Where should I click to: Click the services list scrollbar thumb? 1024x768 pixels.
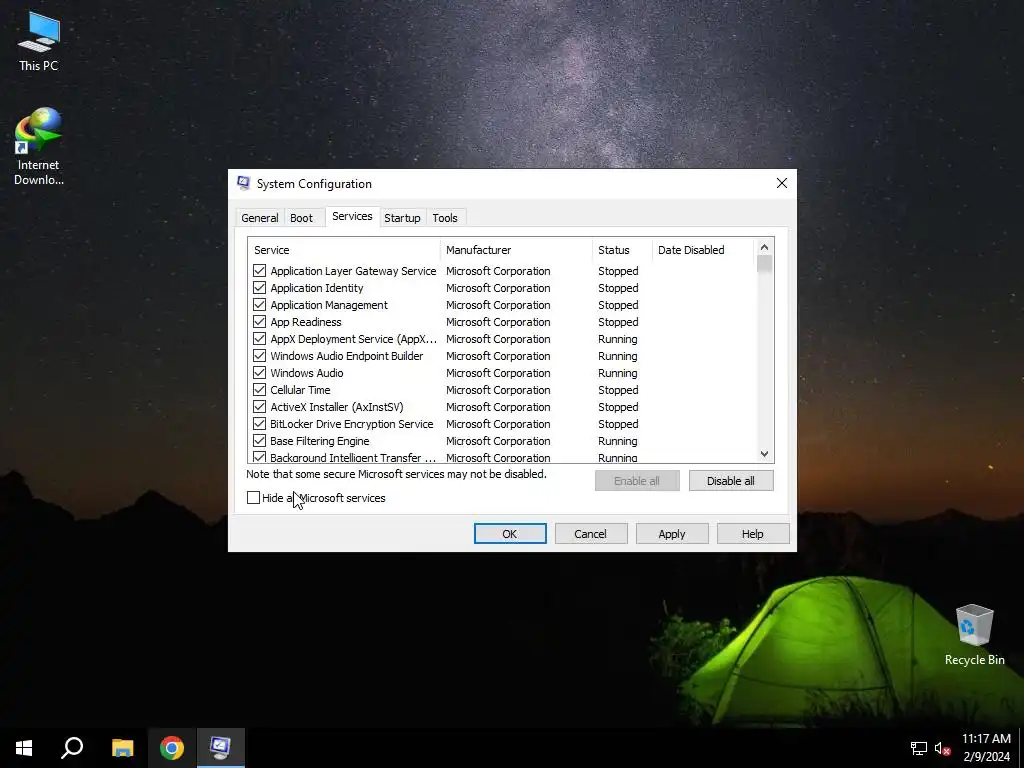[764, 264]
